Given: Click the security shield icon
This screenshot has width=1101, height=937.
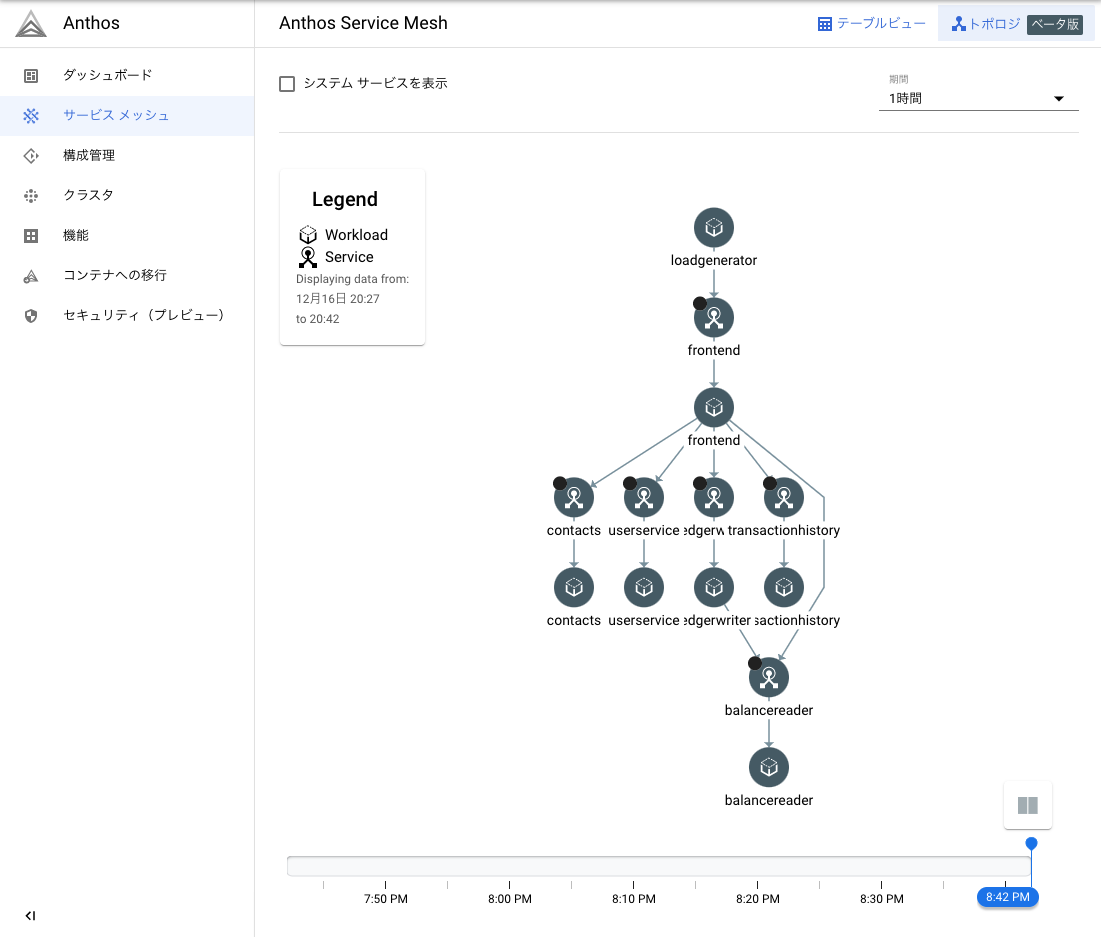Looking at the screenshot, I should 31,316.
